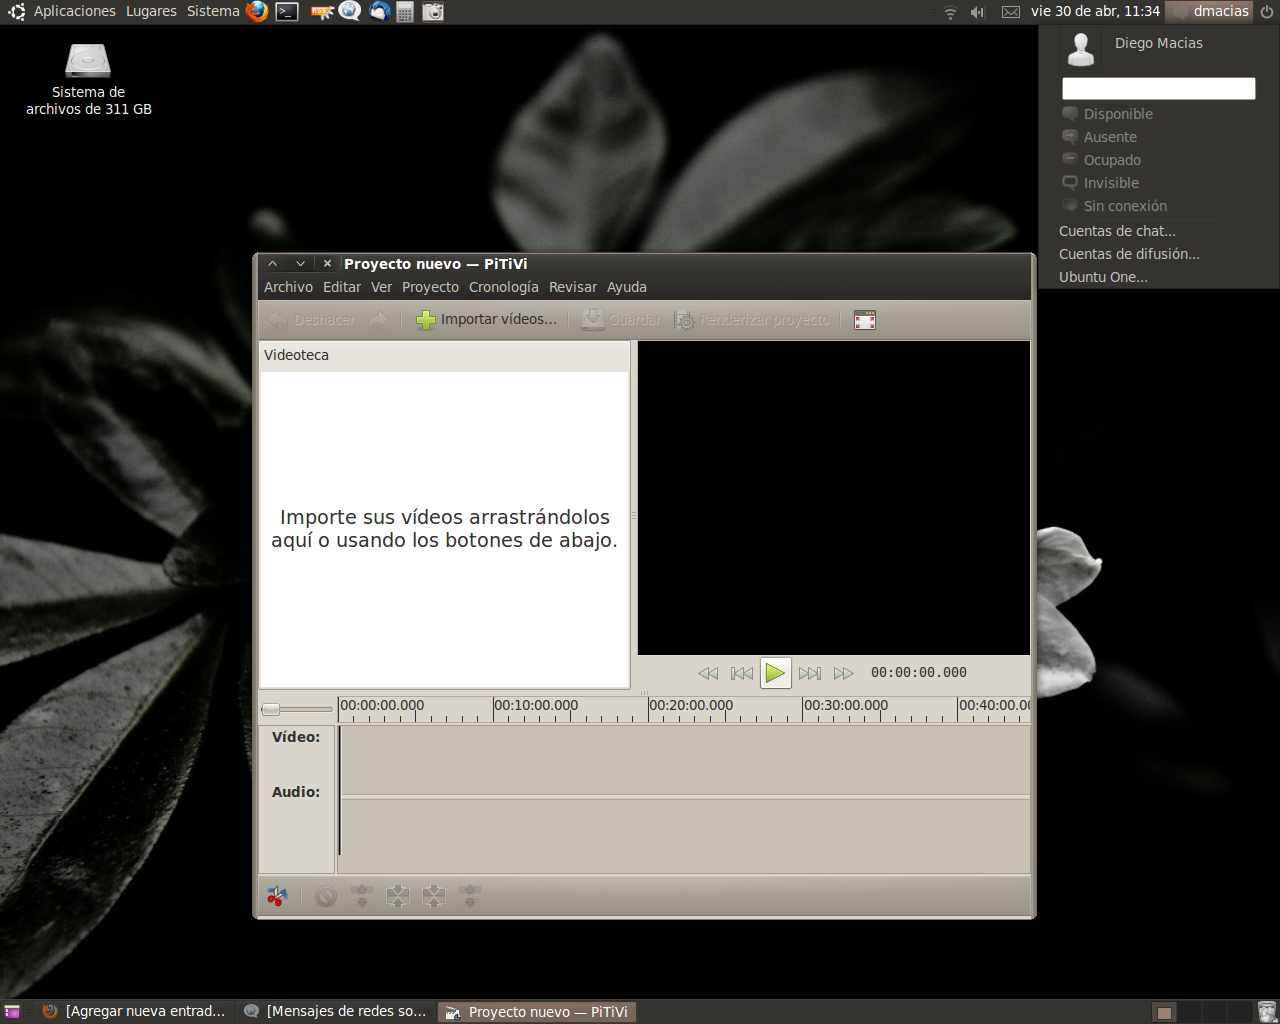
Task: Open the calculator from the top panel
Action: pos(405,12)
